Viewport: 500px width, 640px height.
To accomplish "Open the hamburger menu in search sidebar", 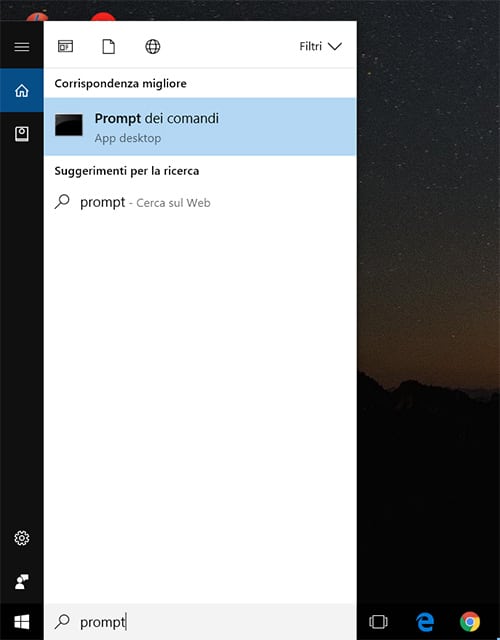I will coord(22,47).
